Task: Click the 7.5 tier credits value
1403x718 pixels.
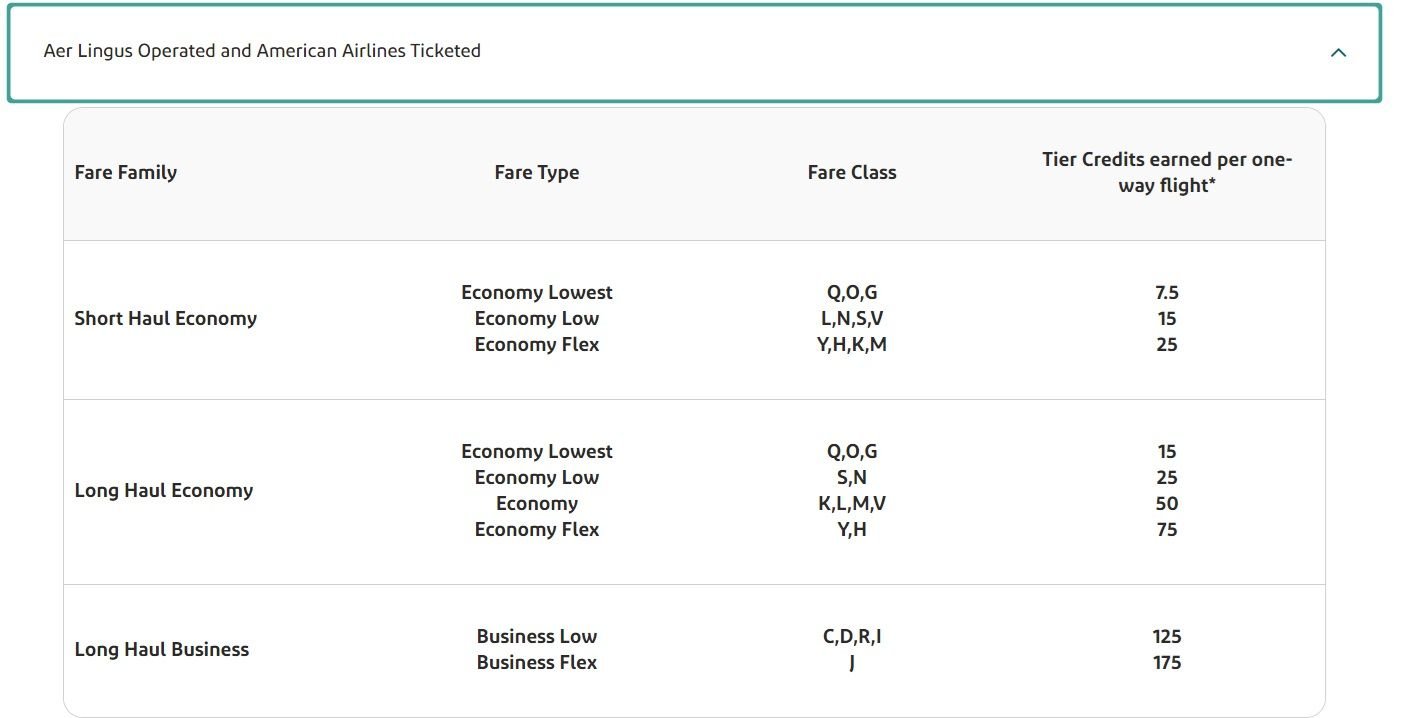Action: click(x=1166, y=292)
